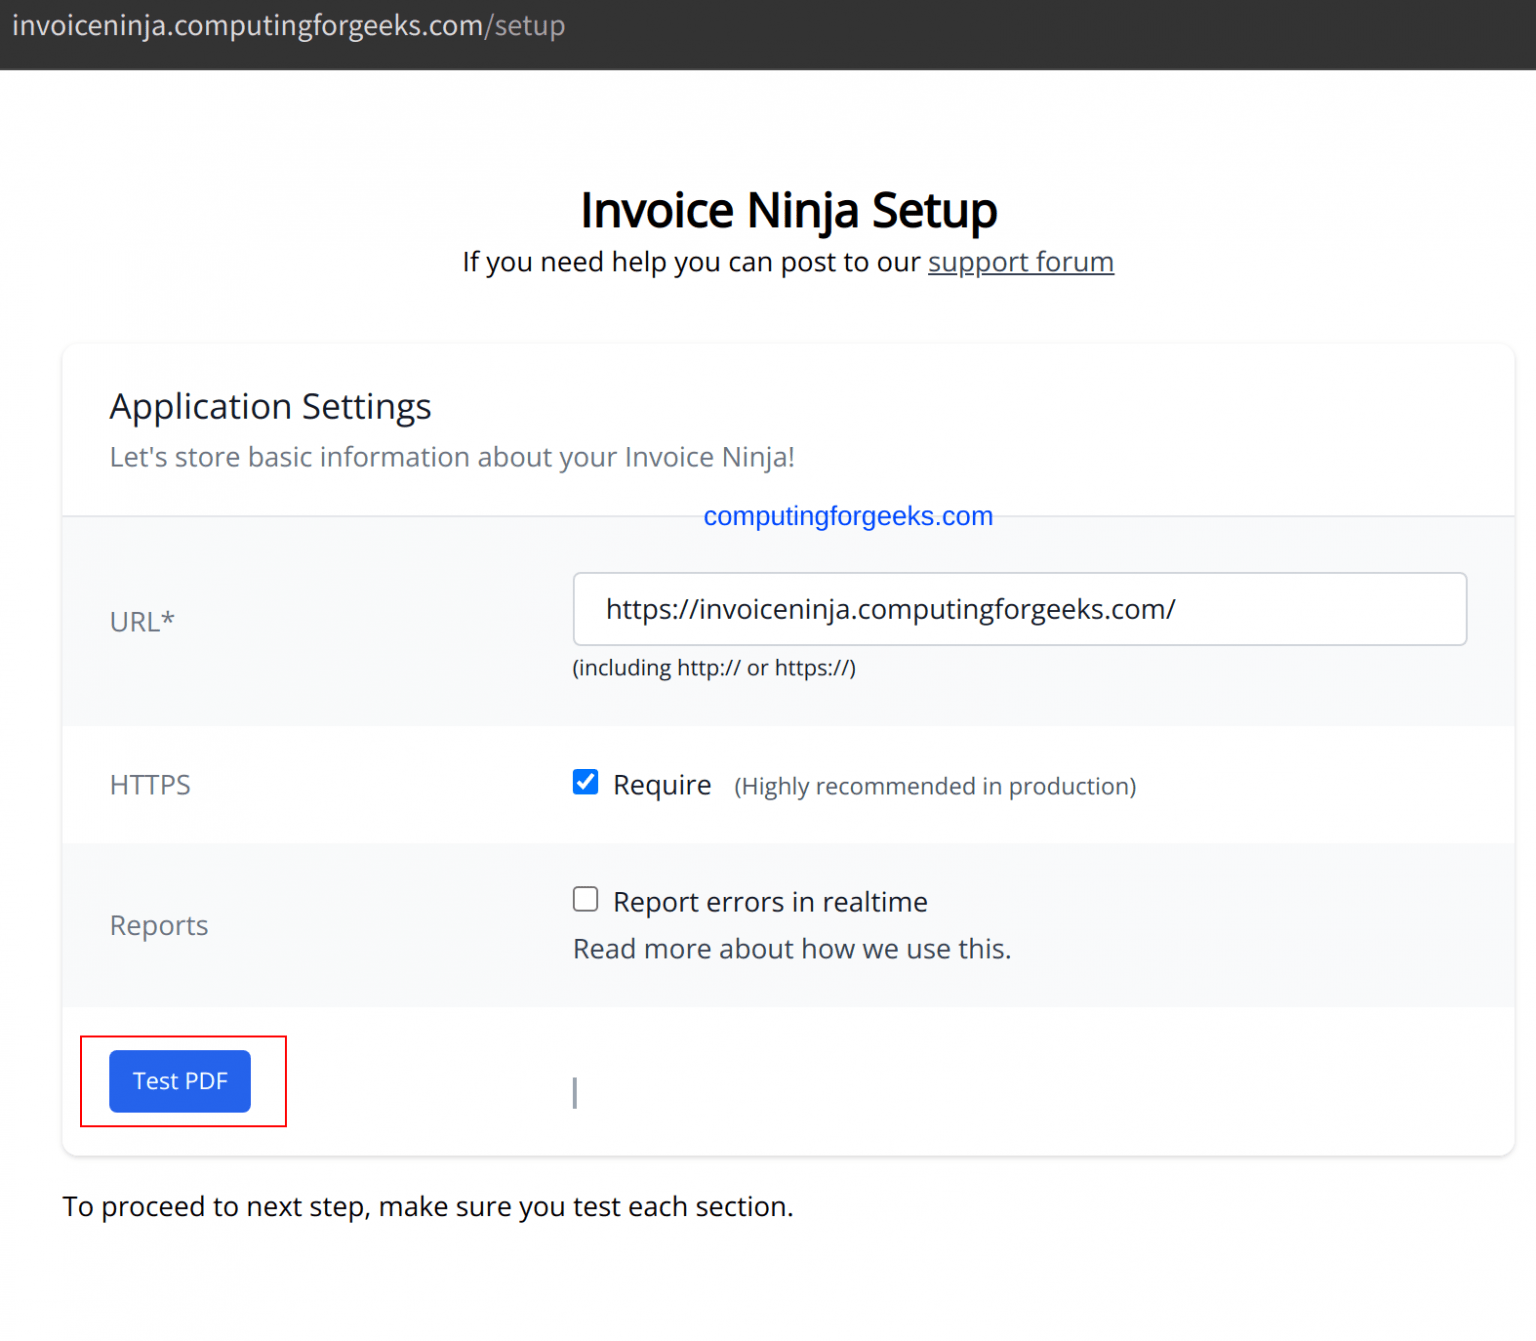Click the Report errors in realtime label
Image resolution: width=1536 pixels, height=1341 pixels.
pyautogui.click(x=770, y=902)
